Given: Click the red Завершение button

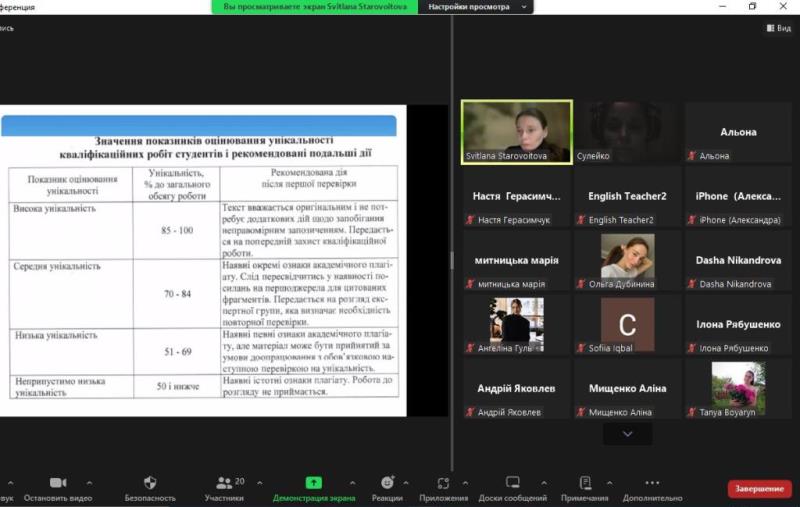Looking at the screenshot, I should point(760,489).
